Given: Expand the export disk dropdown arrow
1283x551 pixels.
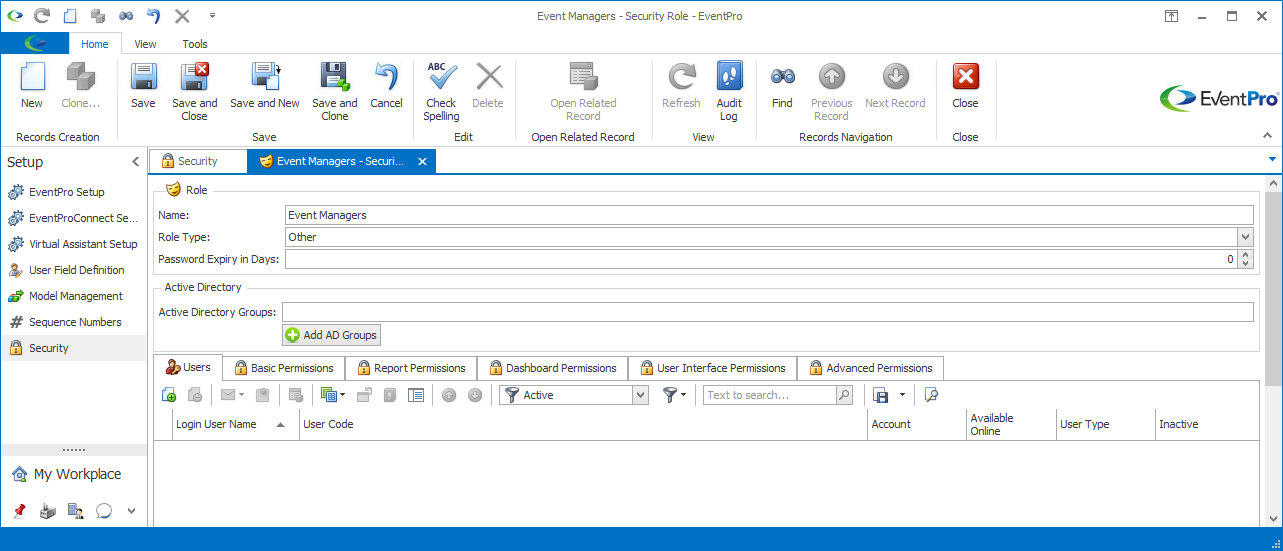Looking at the screenshot, I should (x=901, y=395).
